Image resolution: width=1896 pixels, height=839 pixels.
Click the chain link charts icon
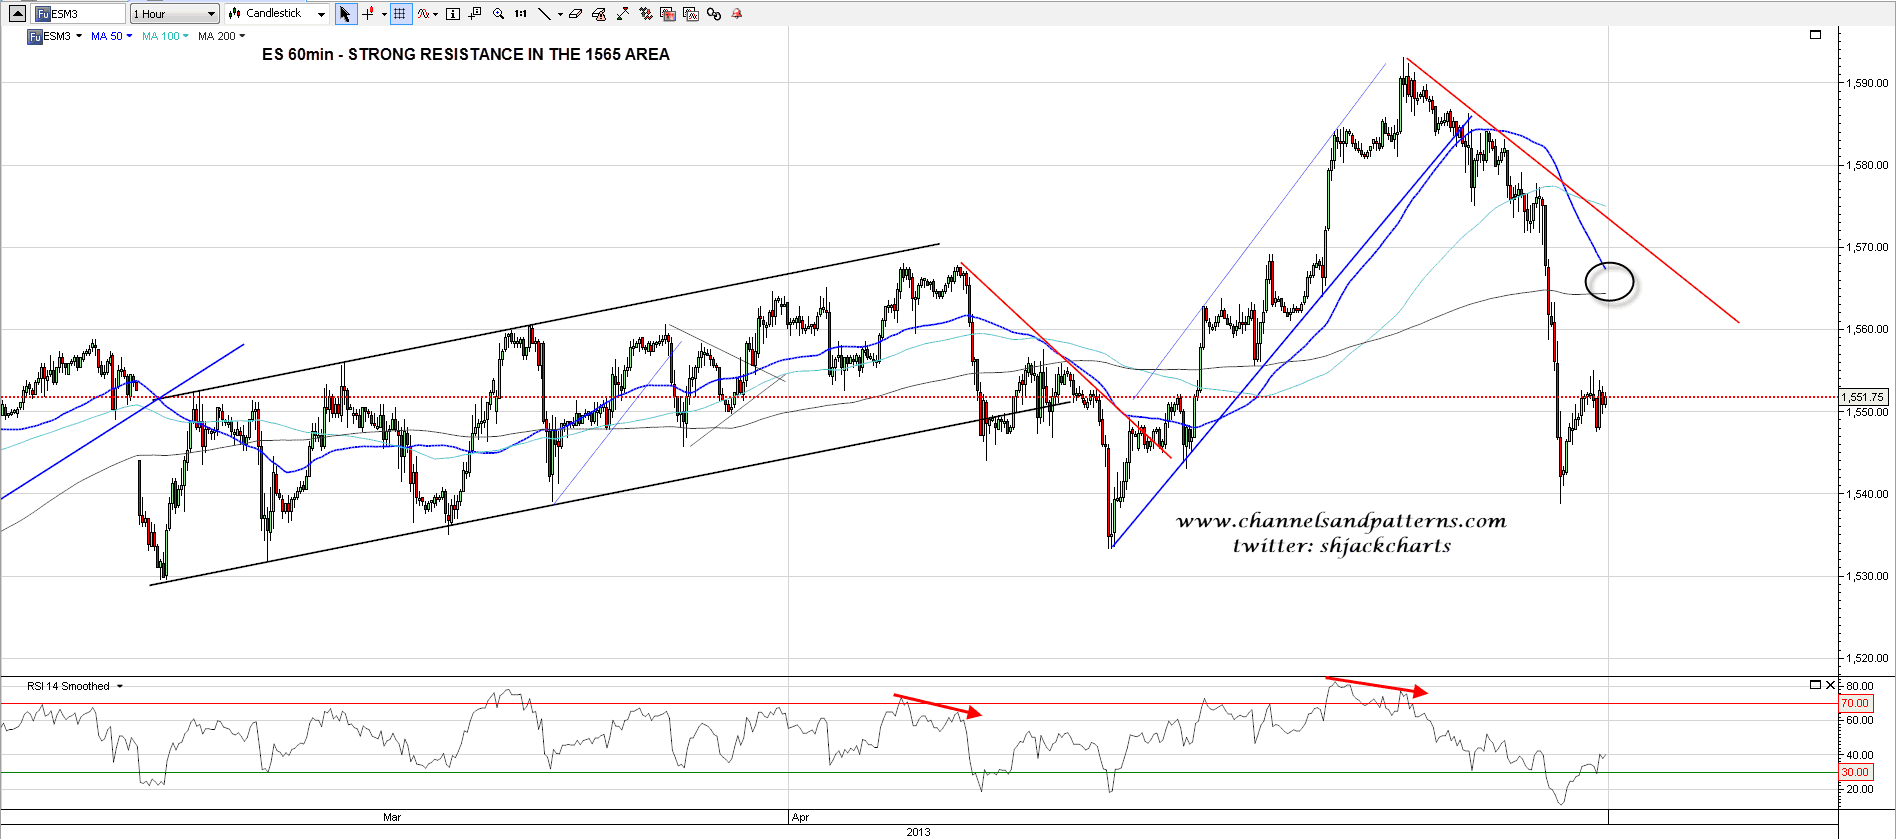point(714,14)
